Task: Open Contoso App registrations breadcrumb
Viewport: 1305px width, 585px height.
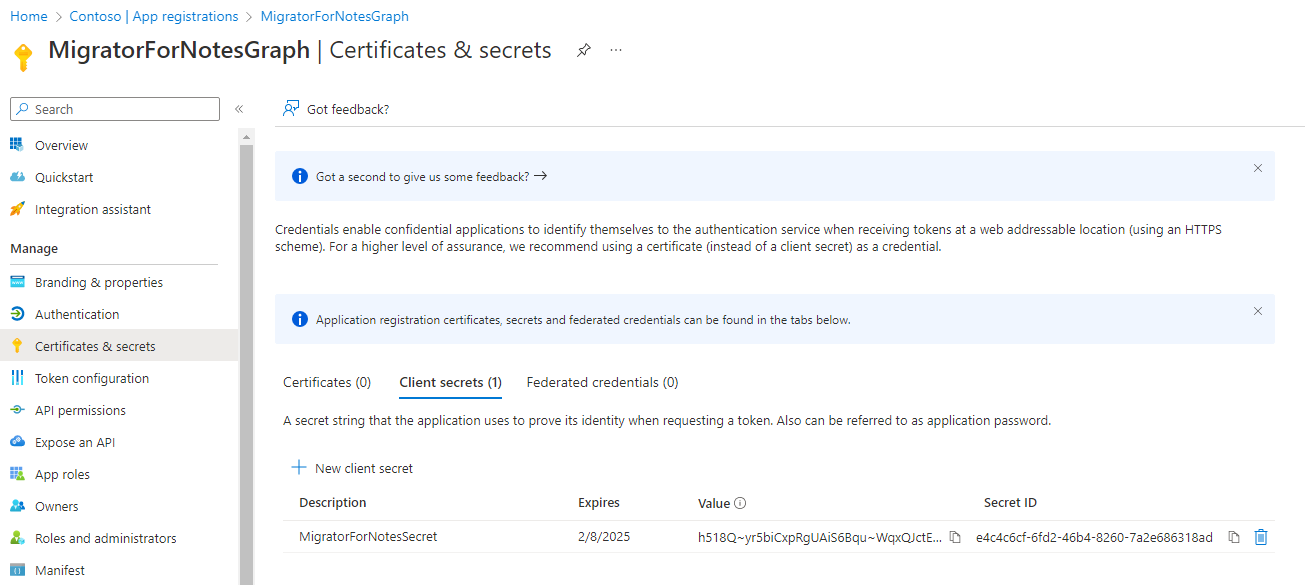Action: [154, 16]
